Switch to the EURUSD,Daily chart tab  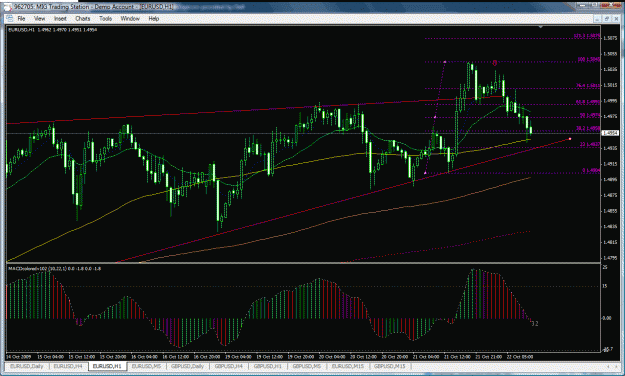[27, 366]
